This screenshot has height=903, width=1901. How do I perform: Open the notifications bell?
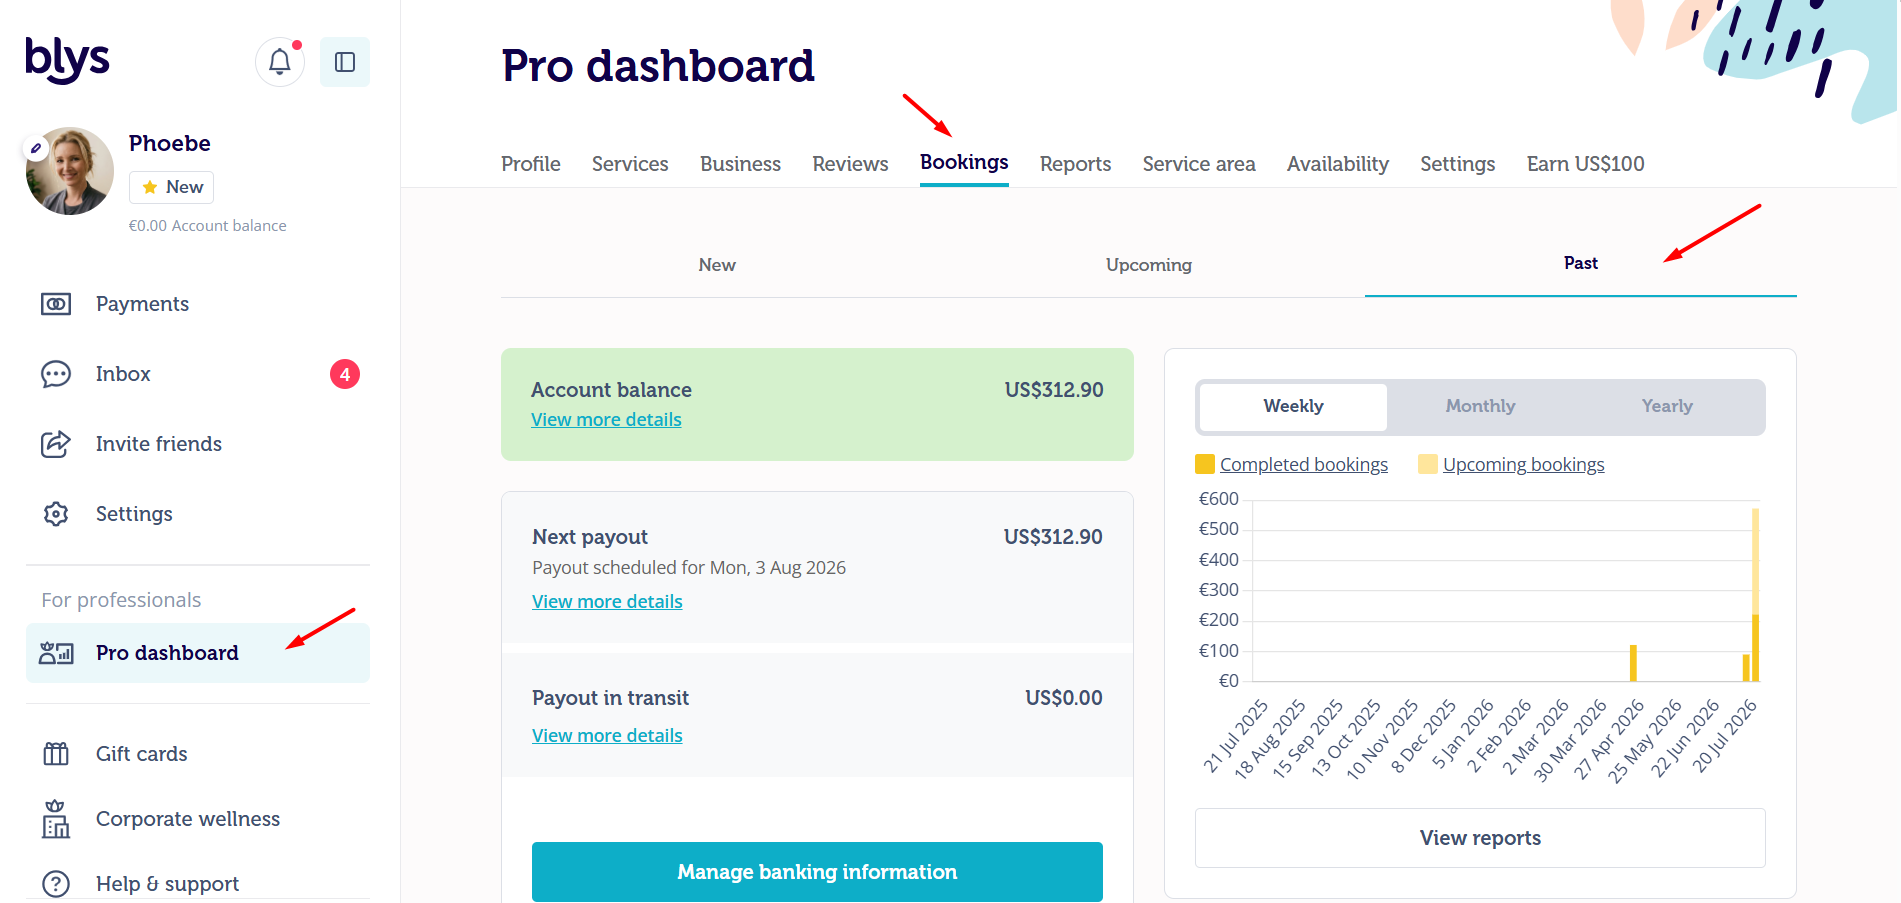point(280,62)
